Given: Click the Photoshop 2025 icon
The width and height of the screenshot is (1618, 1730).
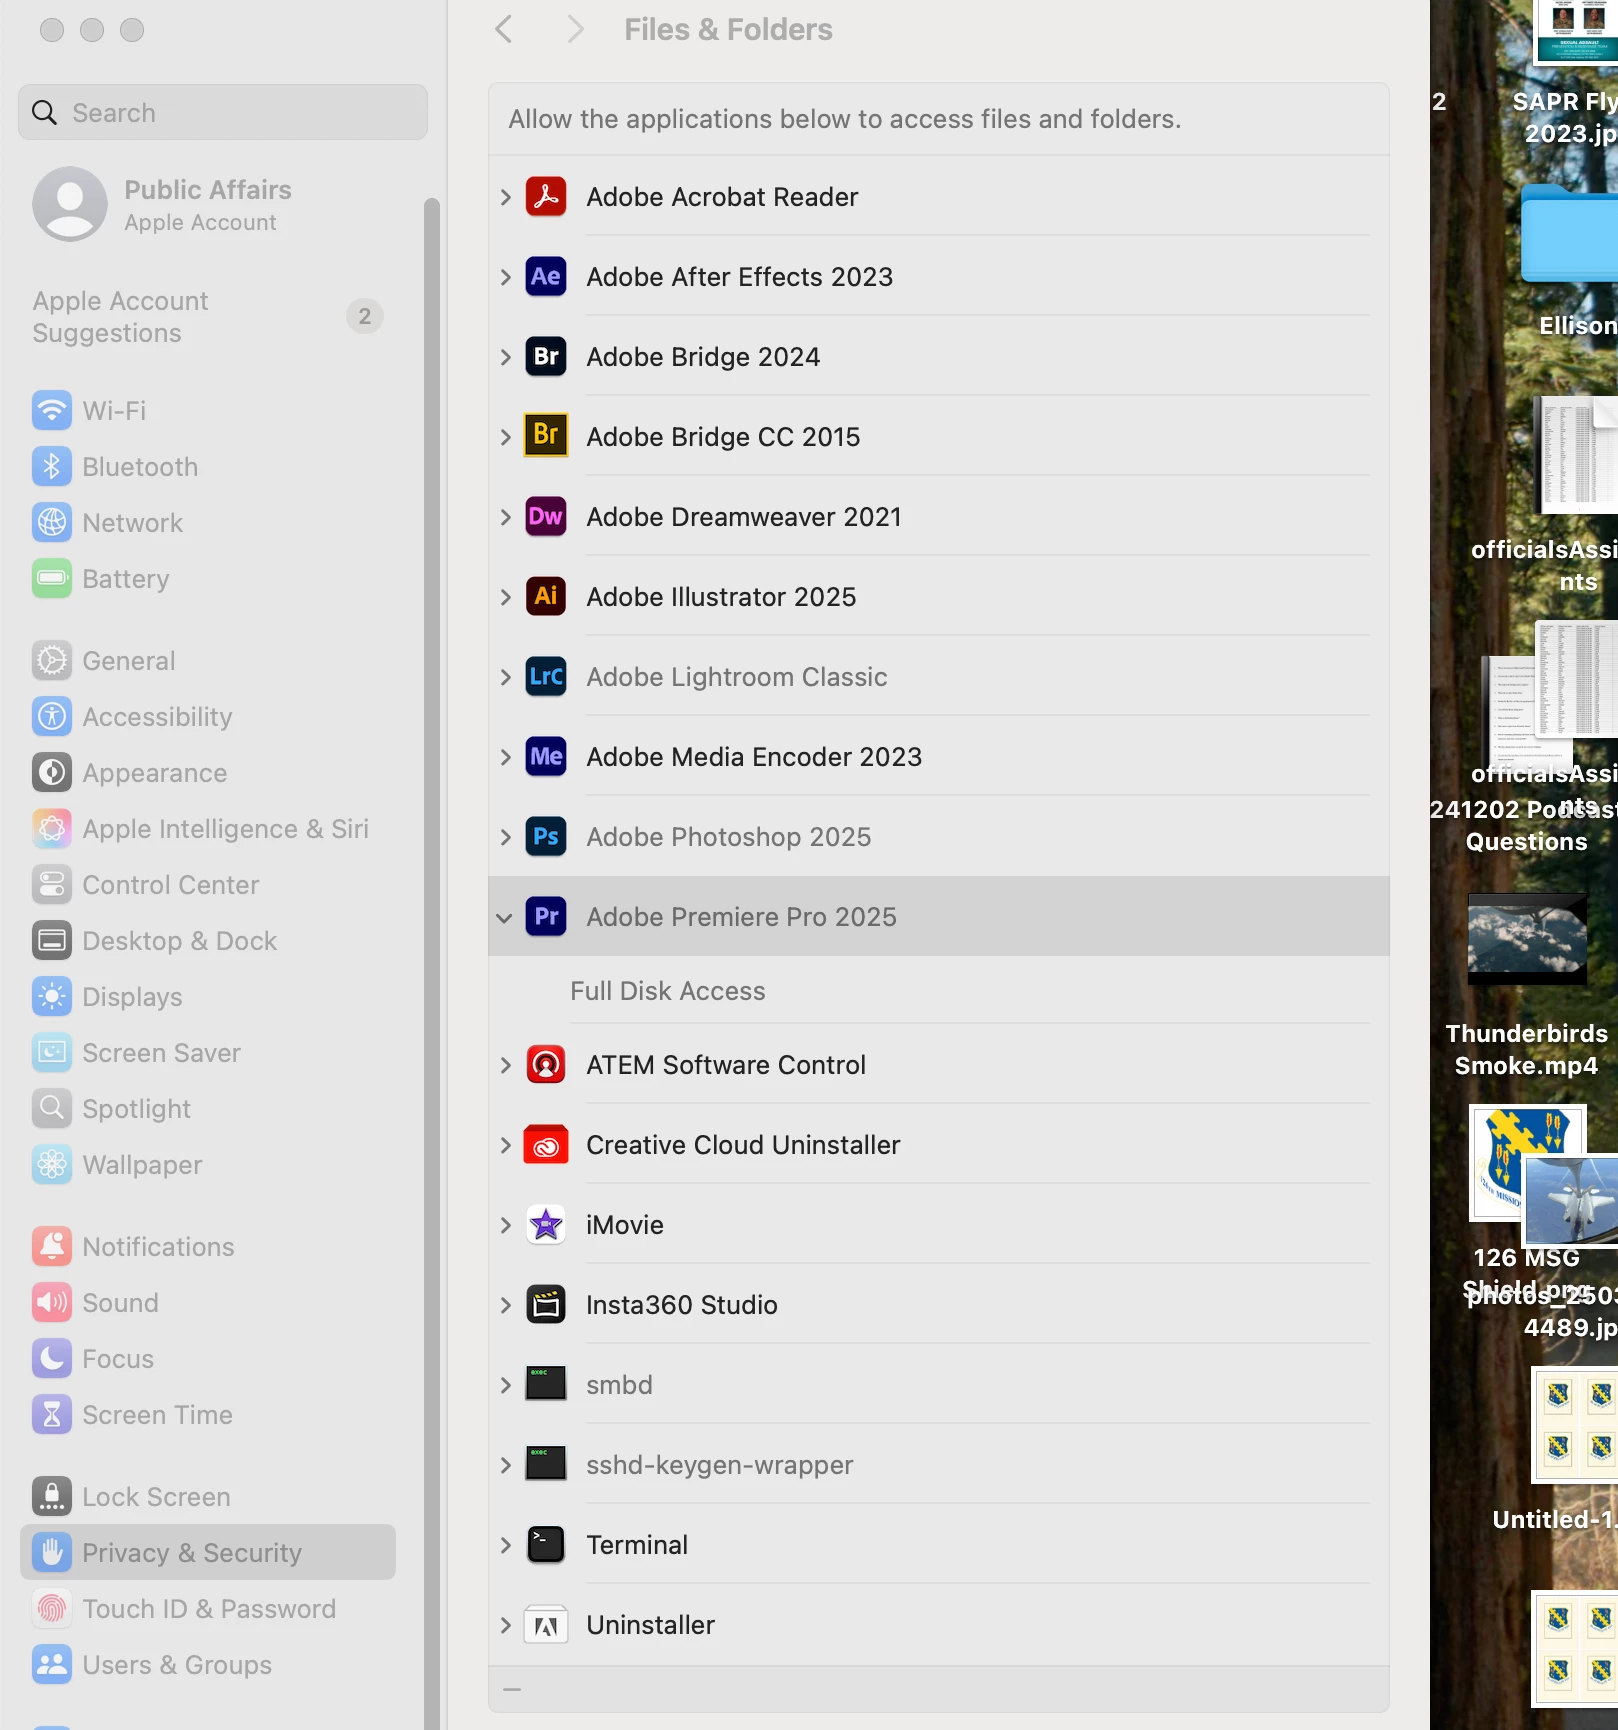Looking at the screenshot, I should (x=546, y=837).
